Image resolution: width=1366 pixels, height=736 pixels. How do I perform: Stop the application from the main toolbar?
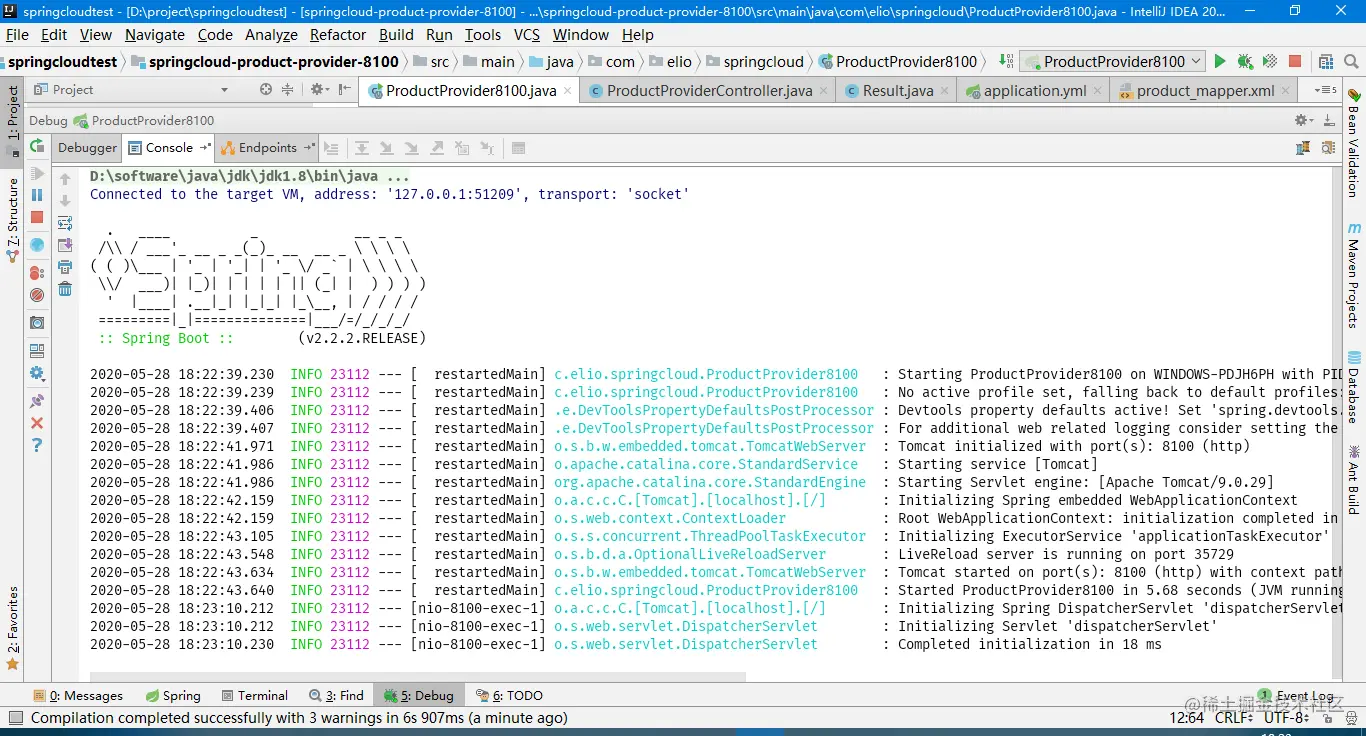coord(1295,61)
